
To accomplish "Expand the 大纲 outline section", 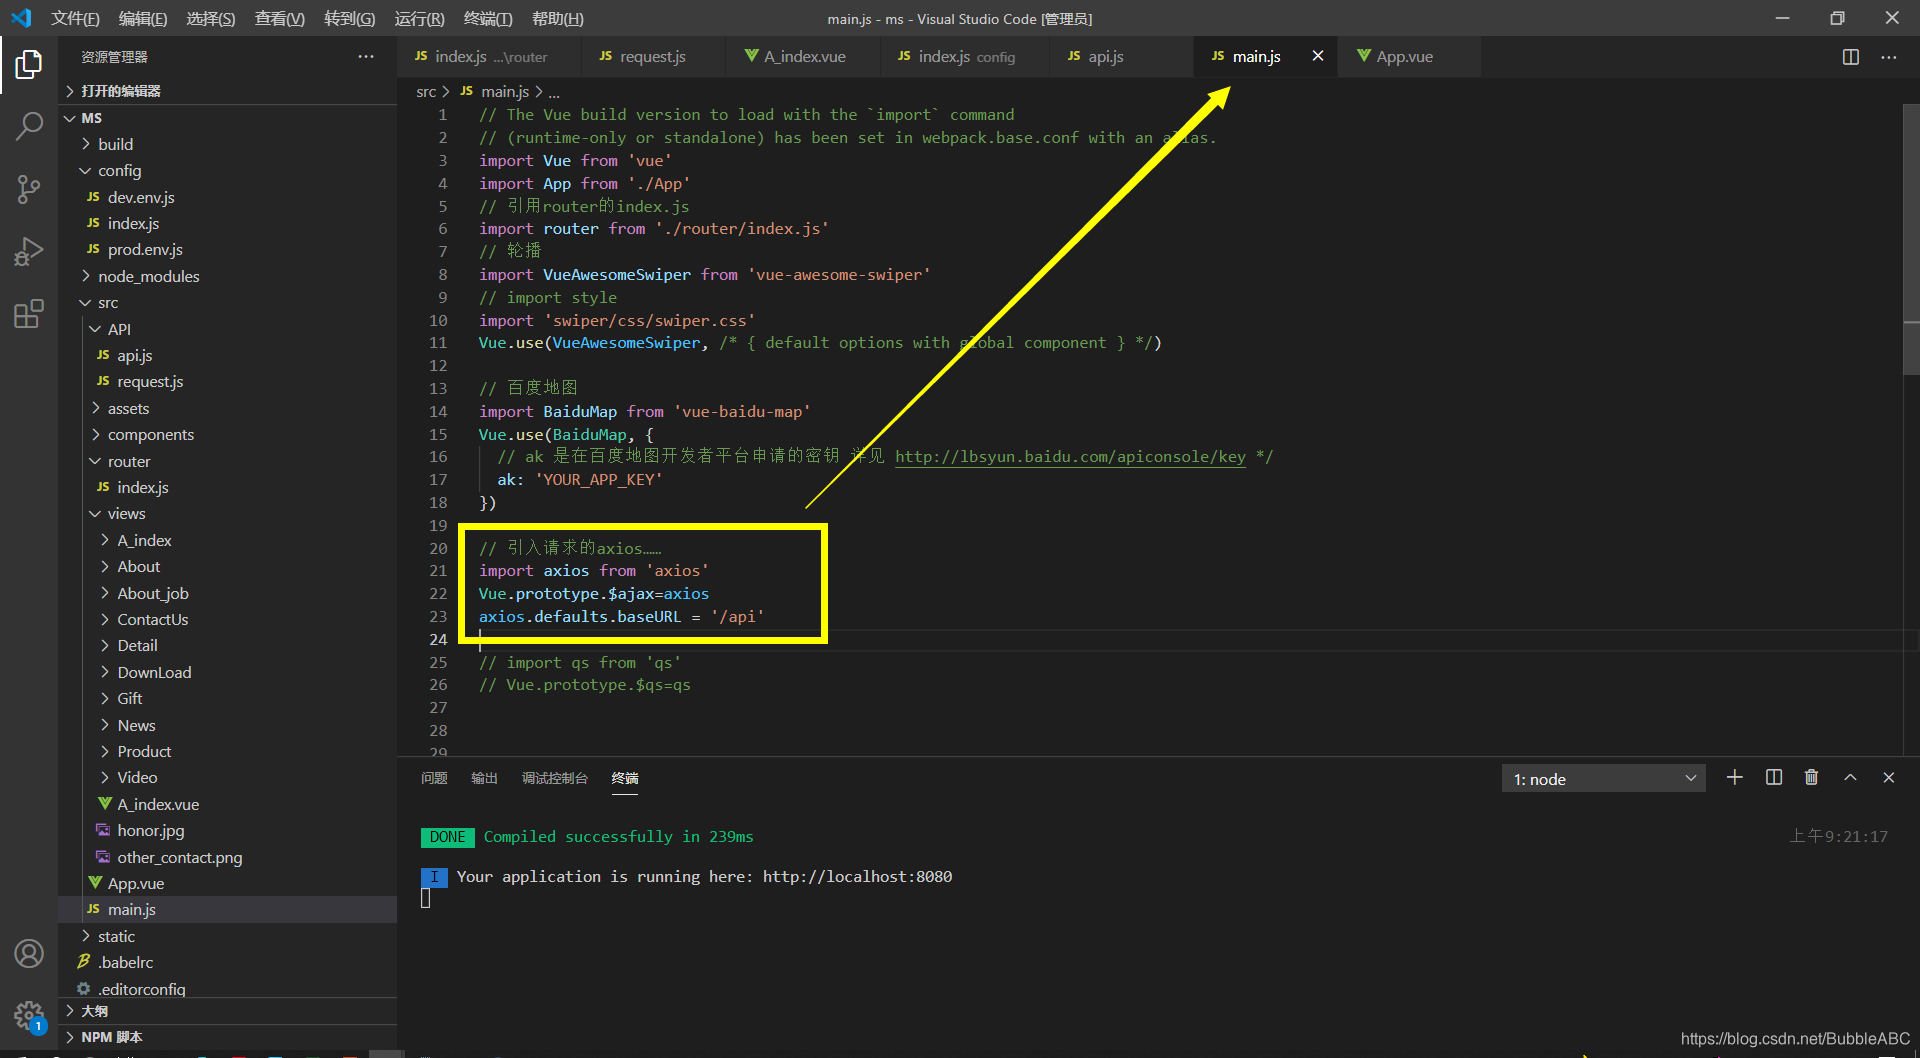I will click(x=228, y=1011).
